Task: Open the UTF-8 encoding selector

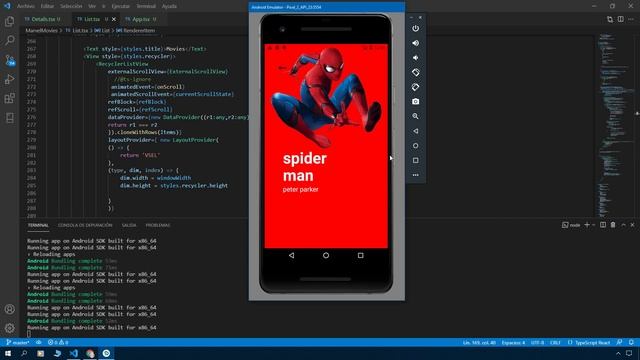Action: (538, 342)
